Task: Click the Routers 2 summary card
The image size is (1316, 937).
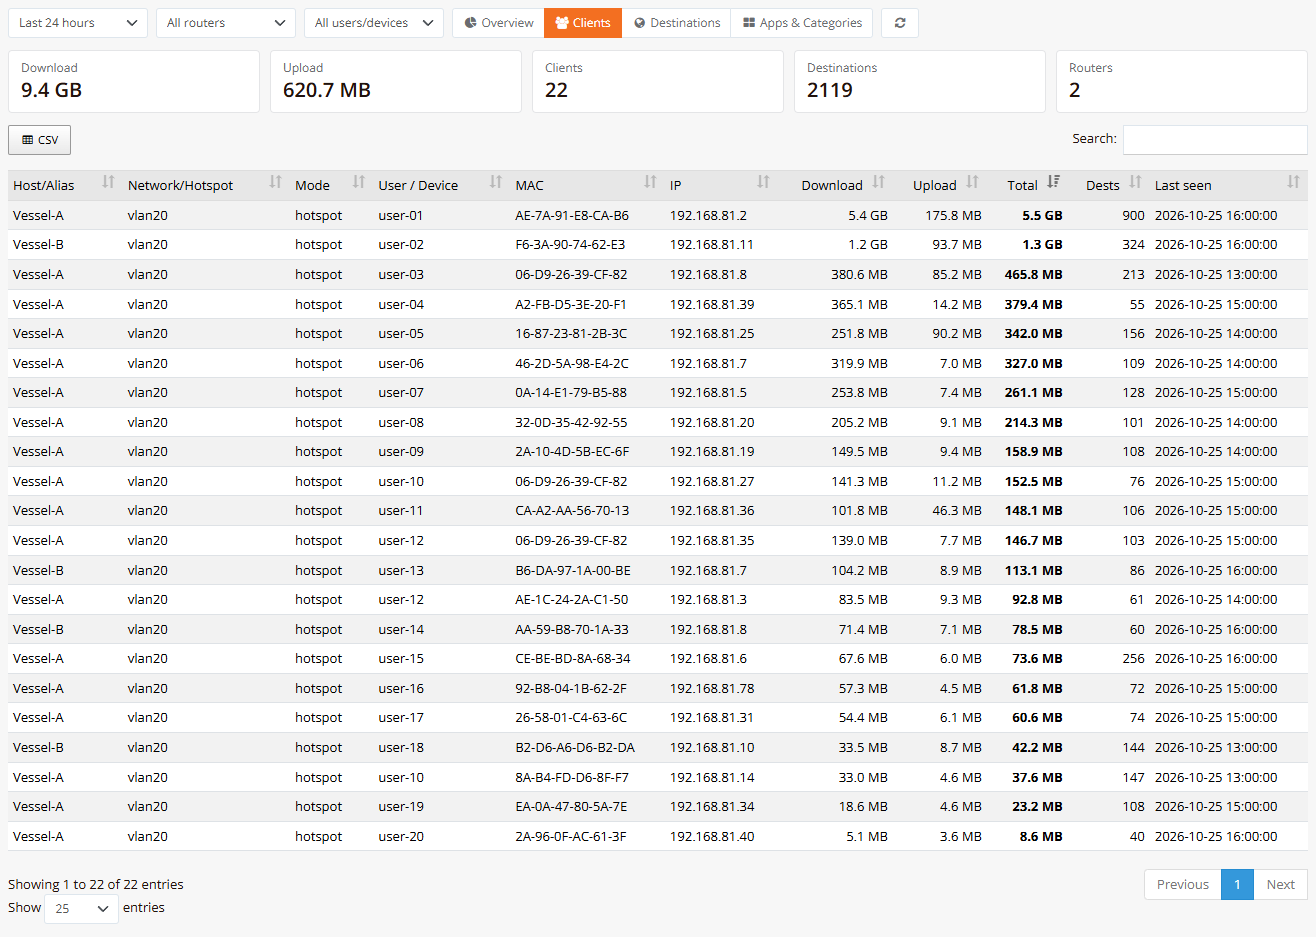Action: (1182, 81)
